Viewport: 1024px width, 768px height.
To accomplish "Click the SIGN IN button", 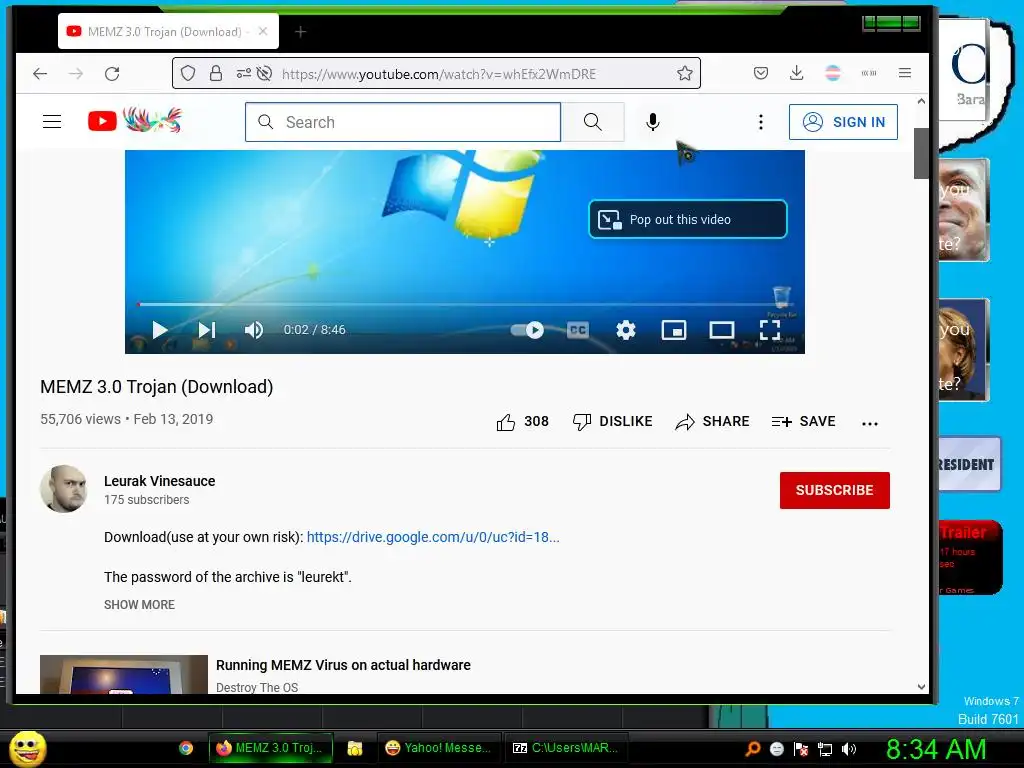I will pyautogui.click(x=843, y=122).
